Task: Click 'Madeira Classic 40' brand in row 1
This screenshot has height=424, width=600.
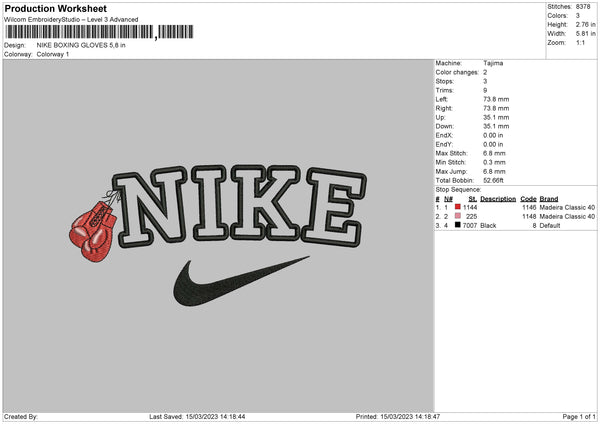Action: coord(567,207)
